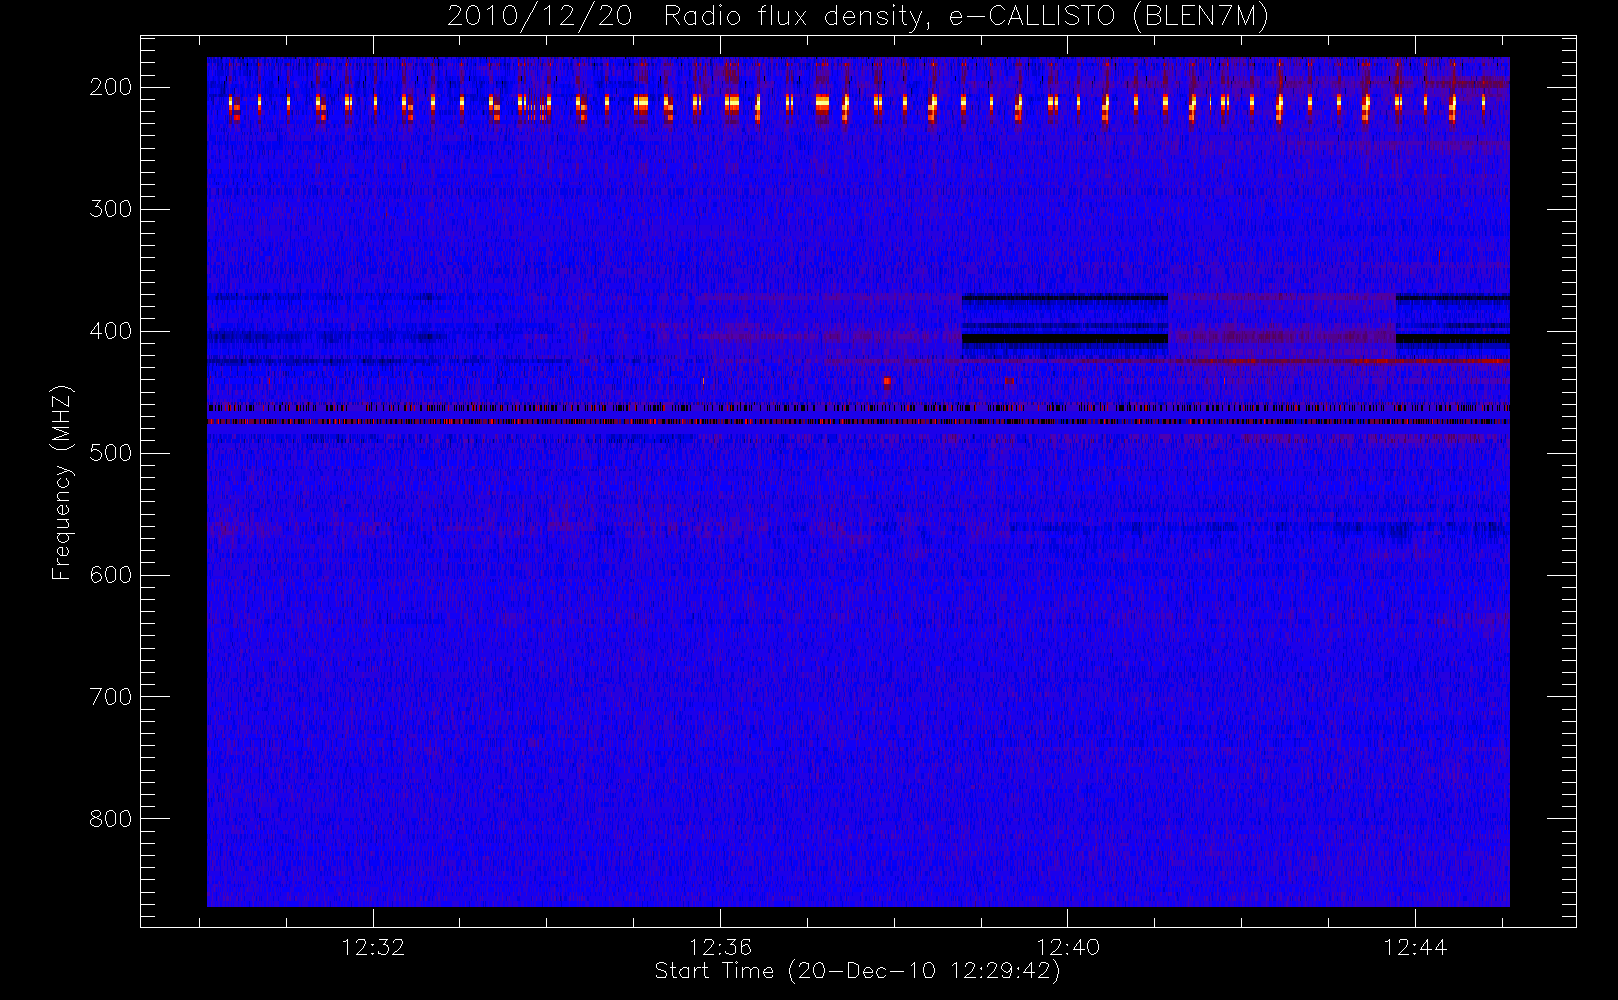Click the plot title '2010/12/20 Radio flux density, e-CALLISTO (BLEN7M)'
Image resolution: width=1618 pixels, height=1000 pixels.
pos(858,16)
